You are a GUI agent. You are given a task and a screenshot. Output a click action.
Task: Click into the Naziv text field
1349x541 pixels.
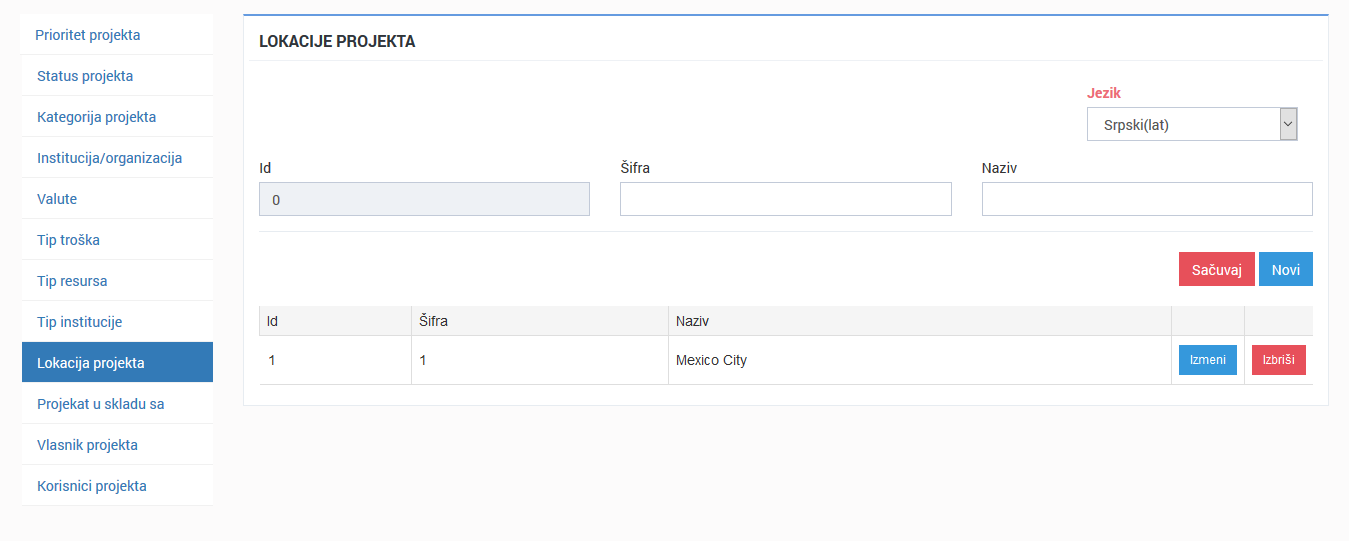[1146, 199]
